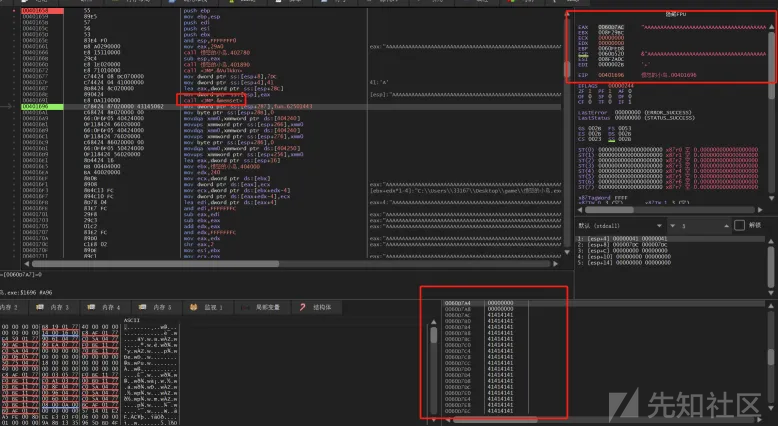
Task: Select argument row 3: [esp+C]
Action: (623, 251)
